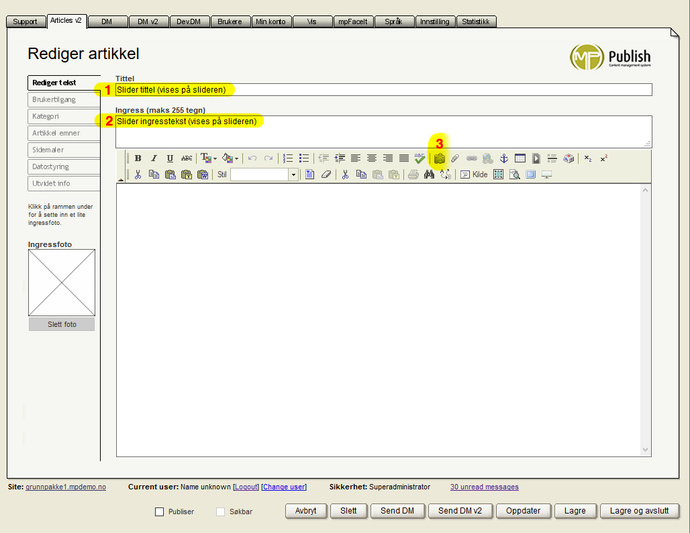Enable the Publiser checkbox
690x533 pixels.
click(160, 512)
